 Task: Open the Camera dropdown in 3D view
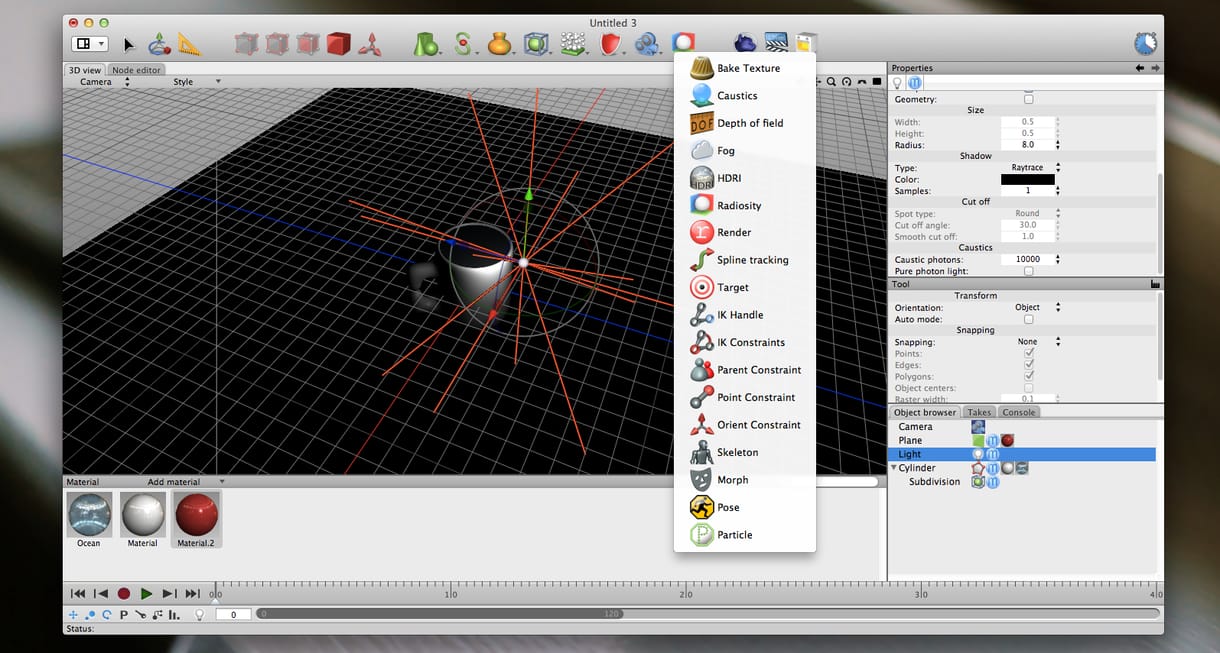tap(103, 82)
